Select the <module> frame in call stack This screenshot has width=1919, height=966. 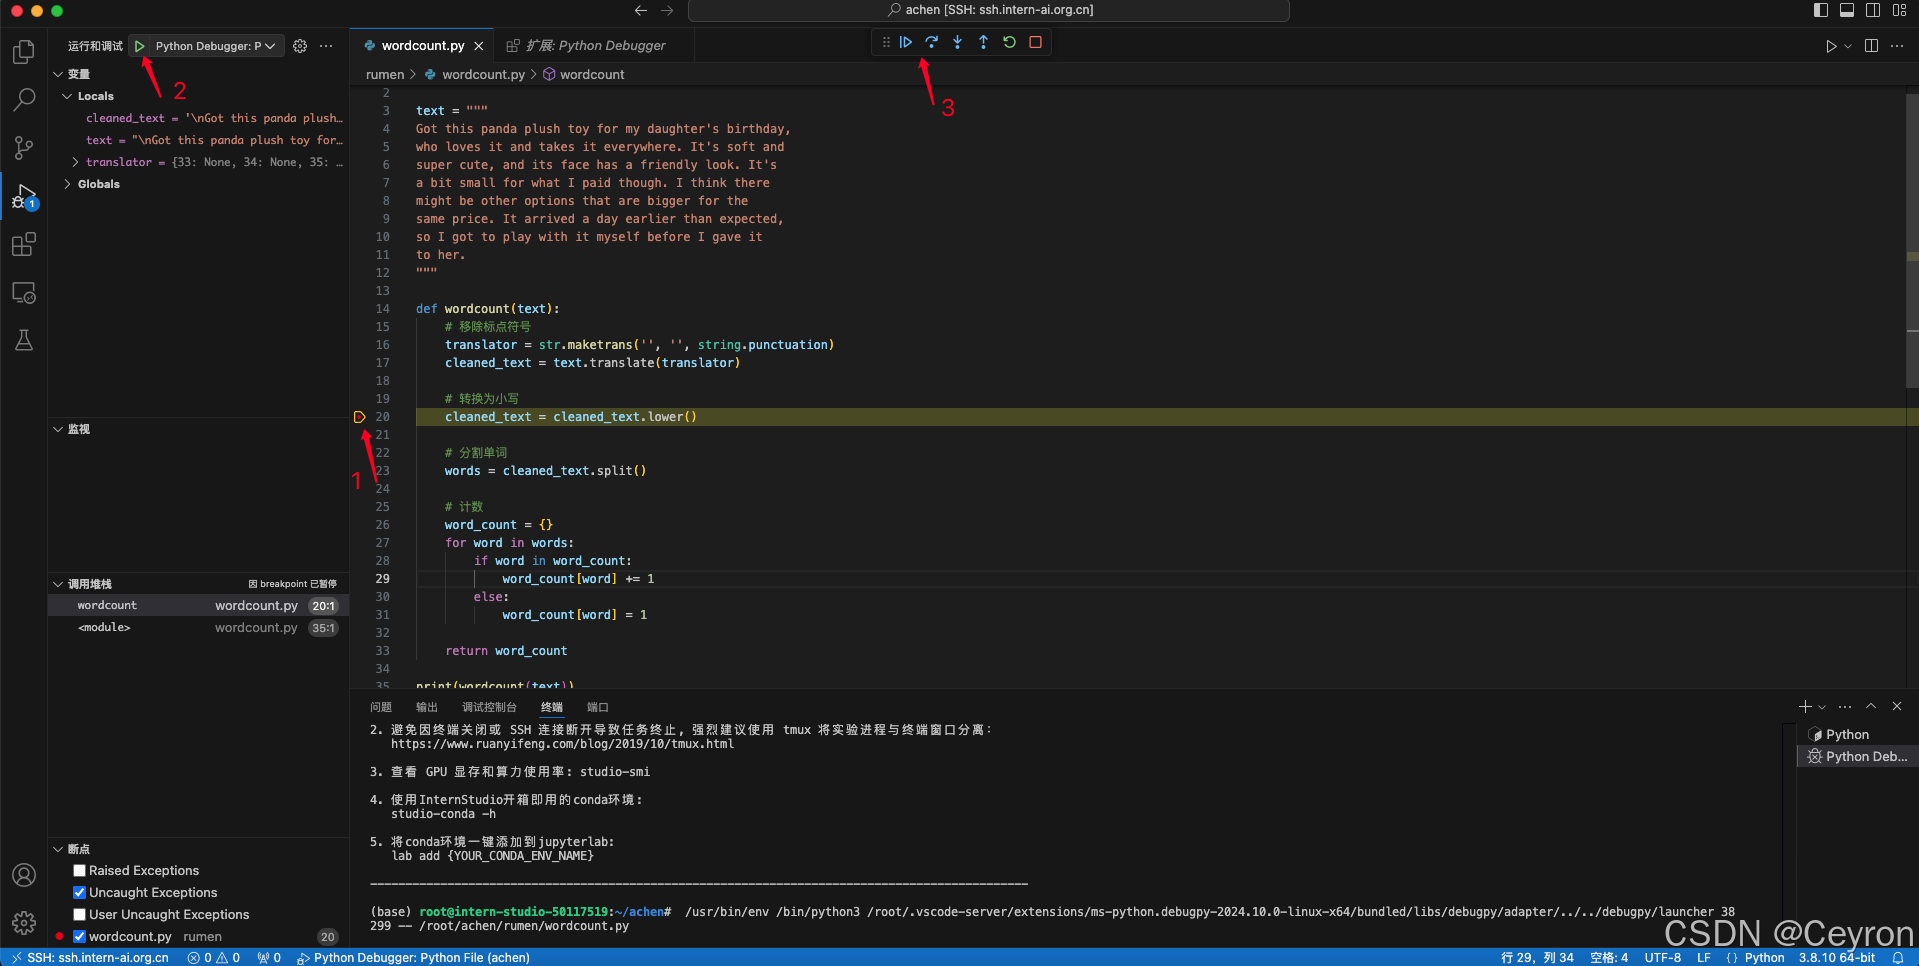[x=104, y=627]
